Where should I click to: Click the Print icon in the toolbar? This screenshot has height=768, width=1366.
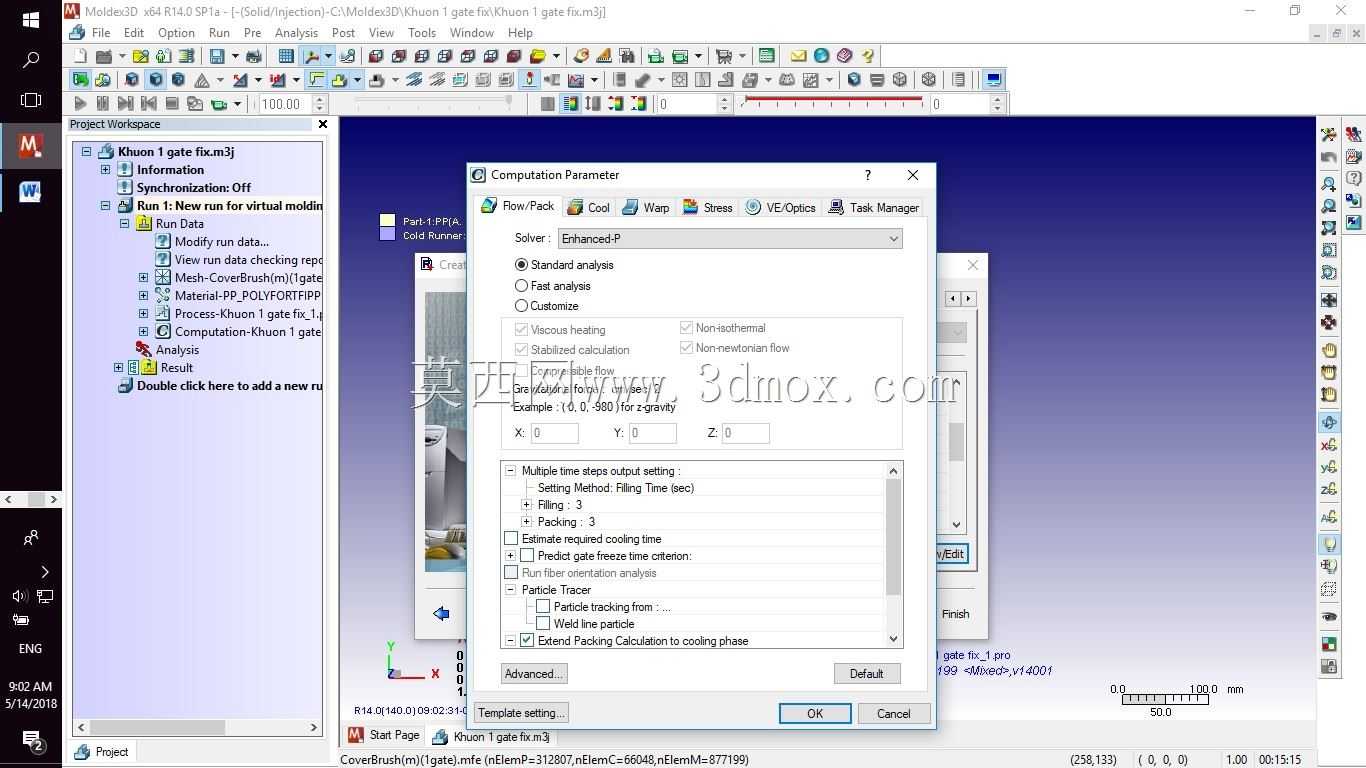[x=253, y=56]
